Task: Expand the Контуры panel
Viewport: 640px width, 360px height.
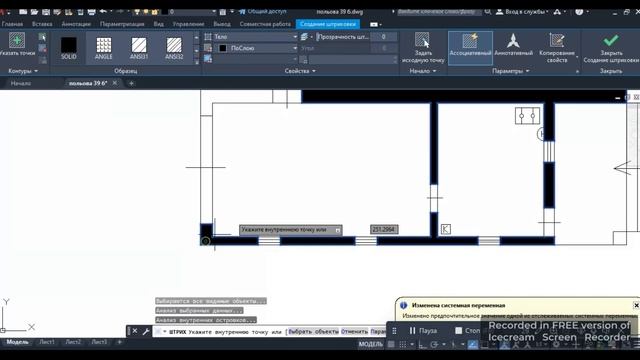Action: (23, 71)
